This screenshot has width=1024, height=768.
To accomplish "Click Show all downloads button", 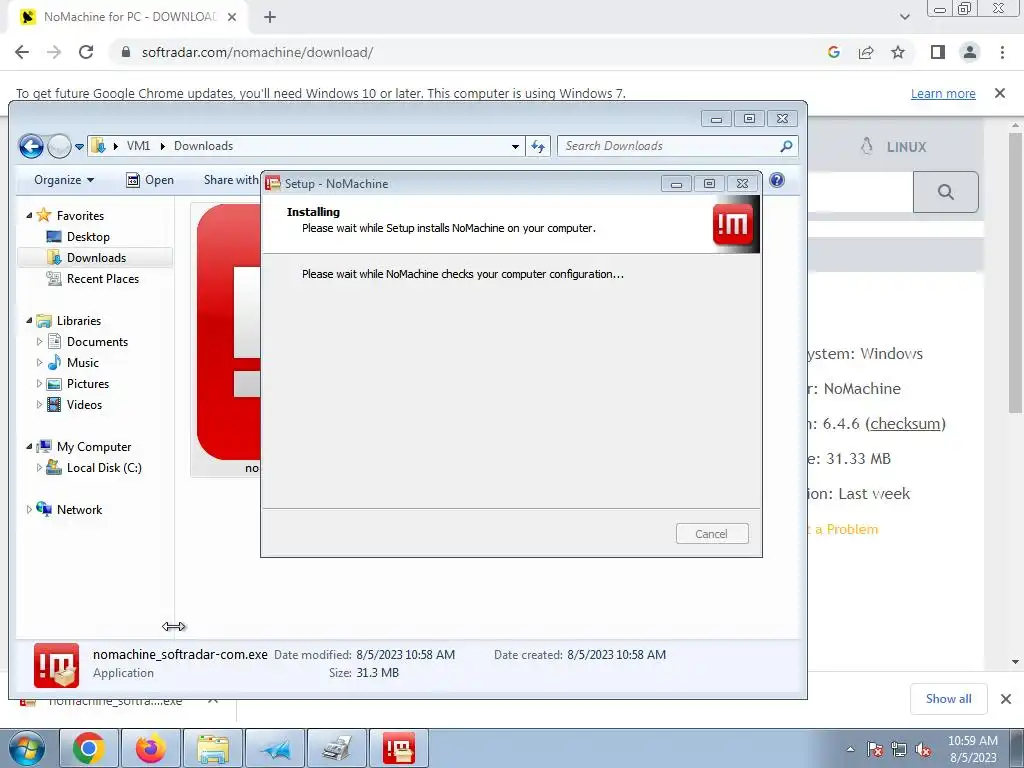I will point(948,699).
